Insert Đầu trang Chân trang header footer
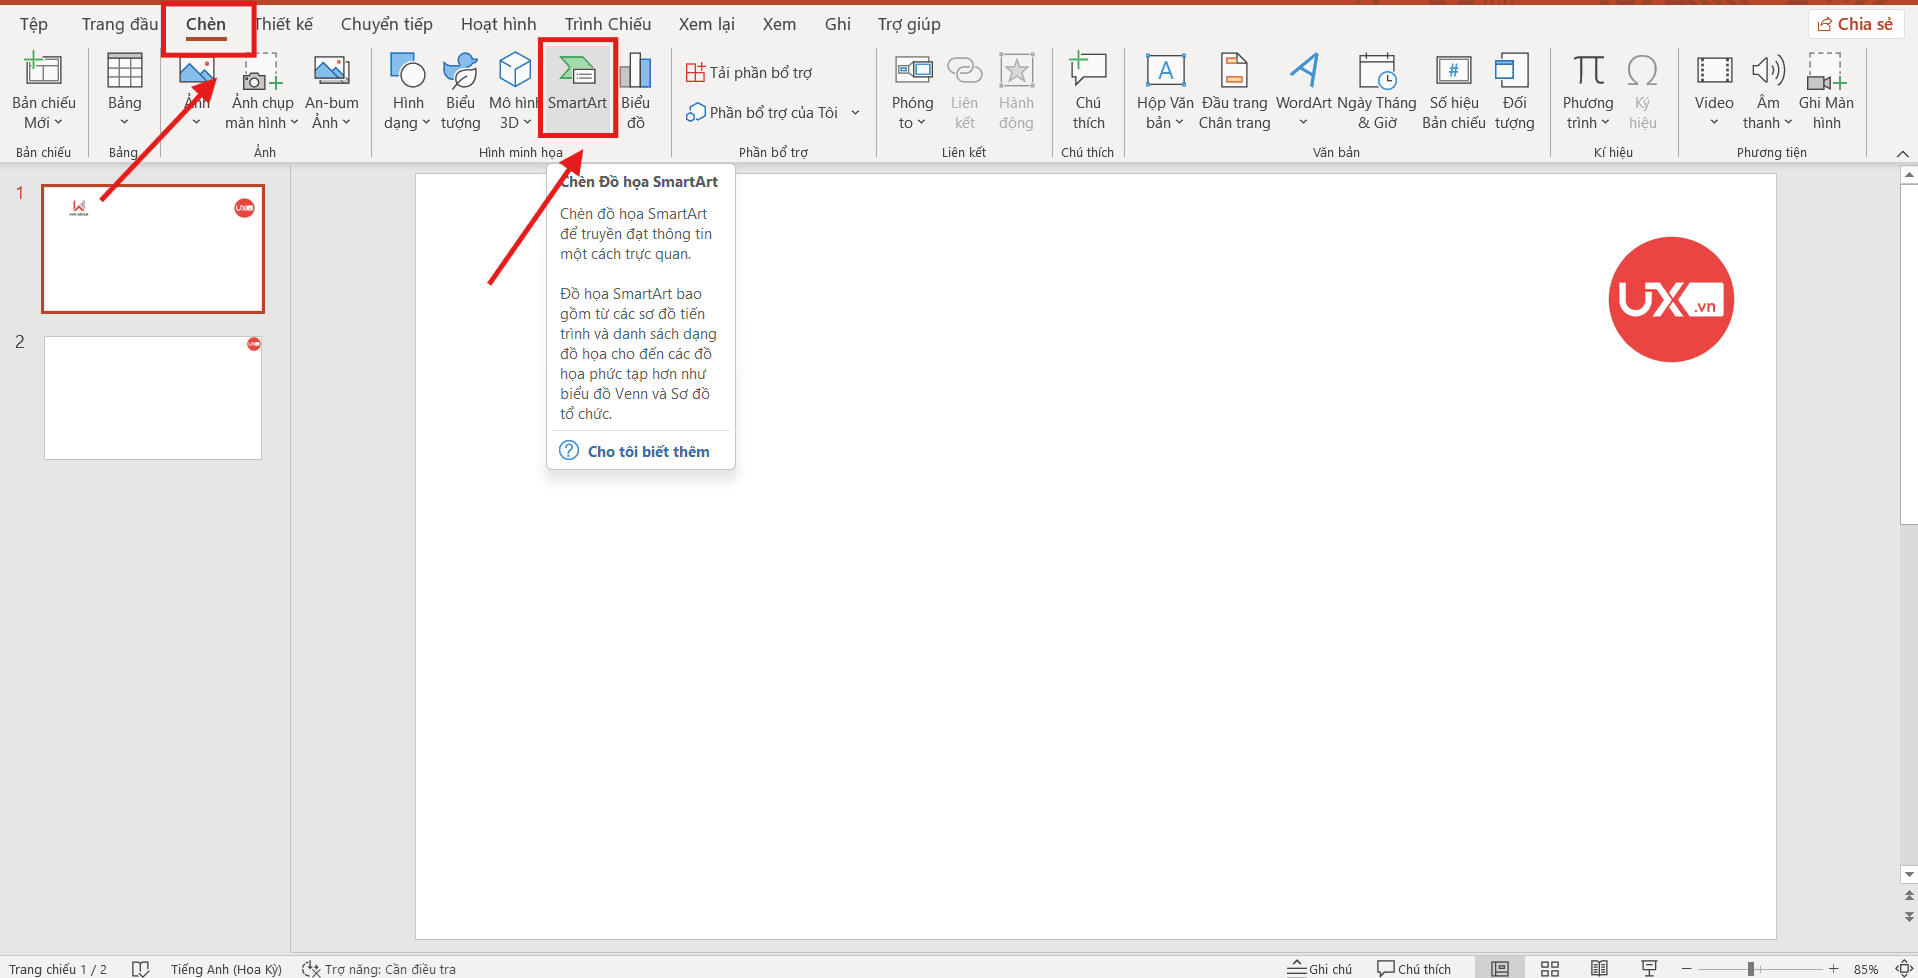This screenshot has height=978, width=1918. click(x=1234, y=90)
